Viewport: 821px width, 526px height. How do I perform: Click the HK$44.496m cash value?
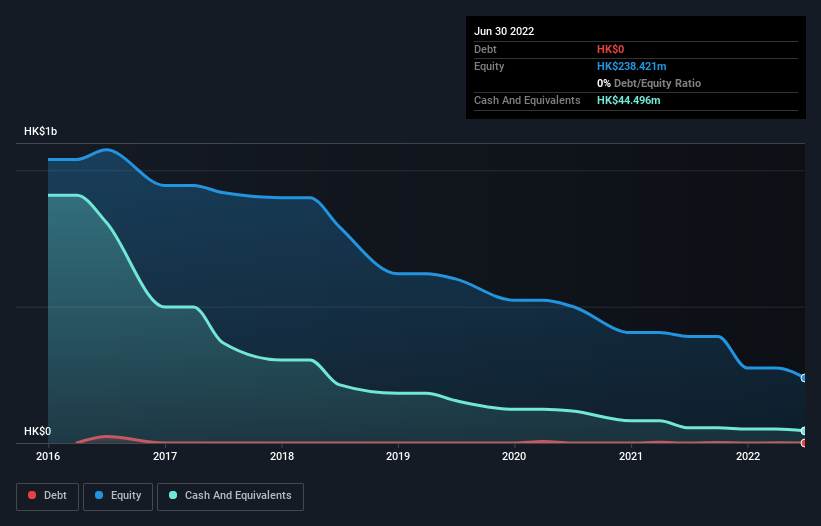pyautogui.click(x=628, y=100)
